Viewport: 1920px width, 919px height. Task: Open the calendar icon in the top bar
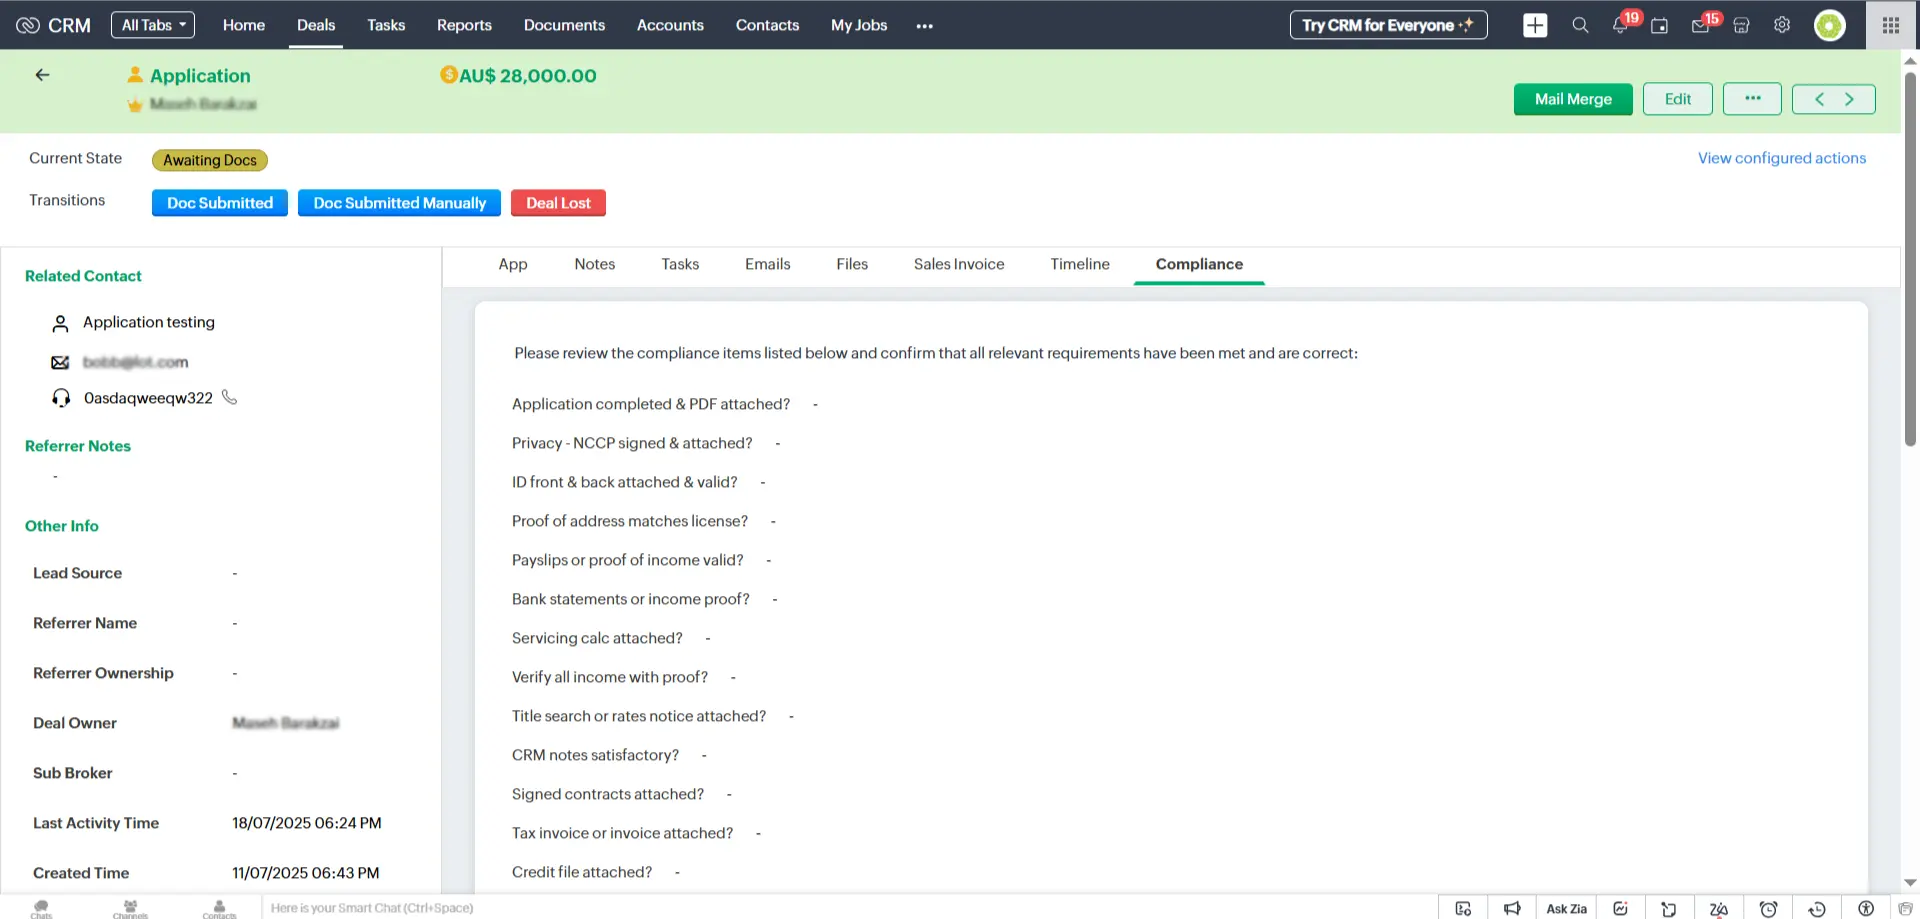point(1660,26)
